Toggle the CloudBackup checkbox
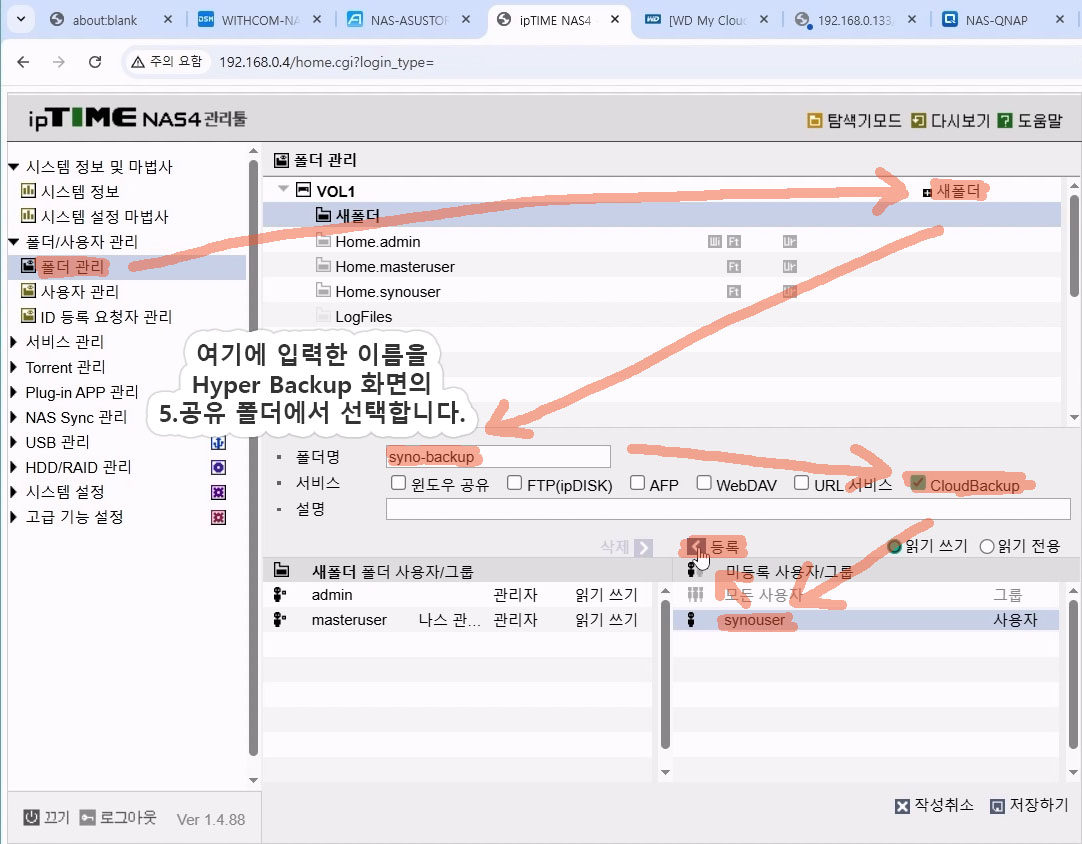The width and height of the screenshot is (1082, 844). pyautogui.click(x=918, y=484)
